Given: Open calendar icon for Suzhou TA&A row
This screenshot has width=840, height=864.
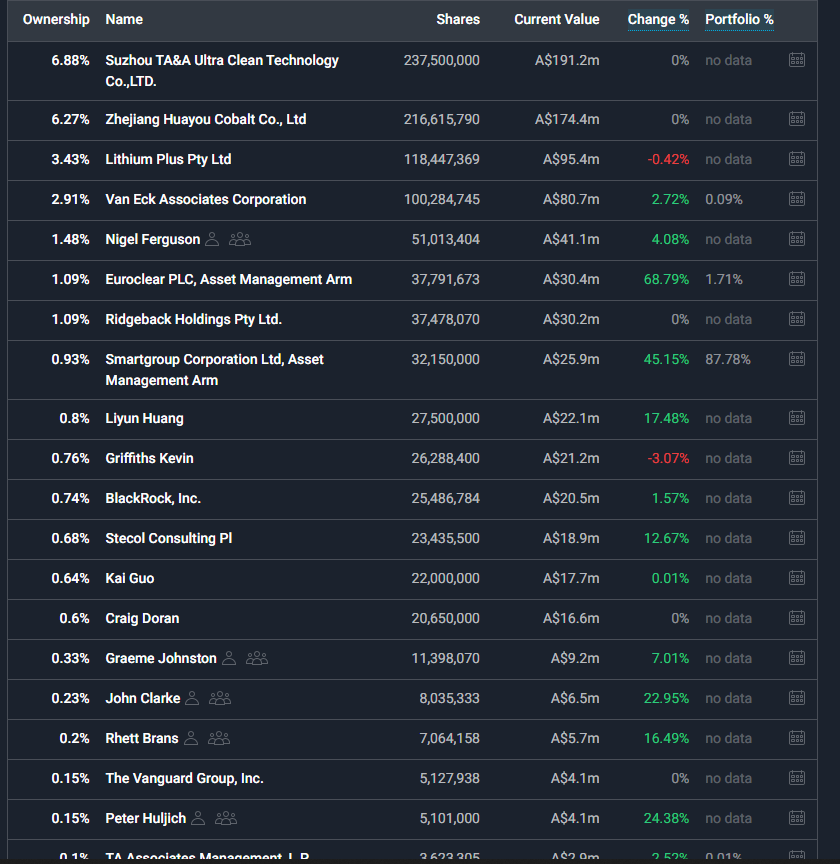Looking at the screenshot, I should coord(796,60).
